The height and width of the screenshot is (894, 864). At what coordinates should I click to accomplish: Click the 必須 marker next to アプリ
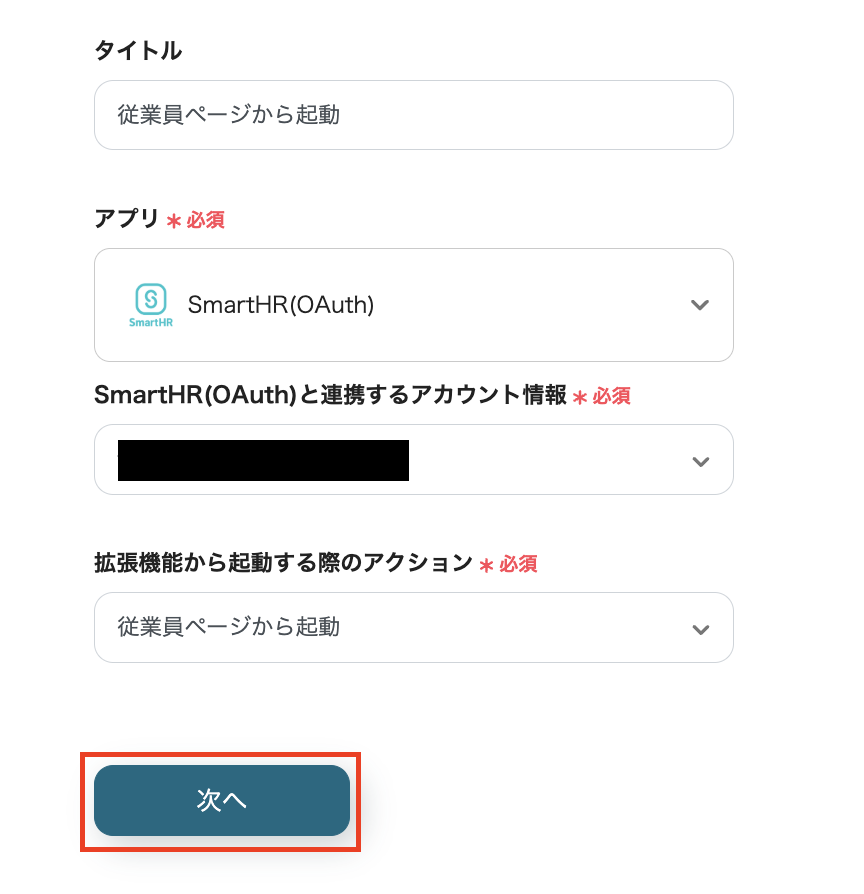(x=206, y=220)
